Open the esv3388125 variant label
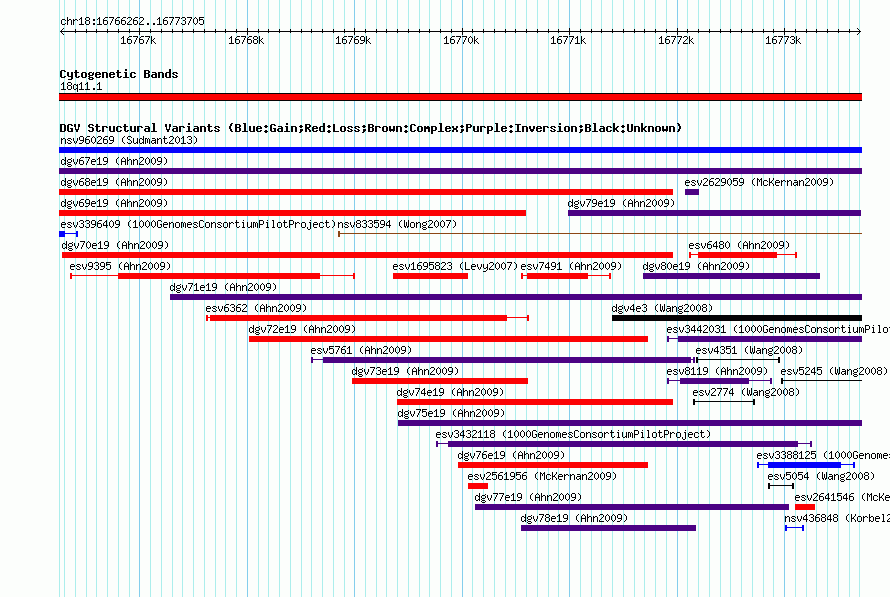The image size is (890, 597). tap(823, 455)
